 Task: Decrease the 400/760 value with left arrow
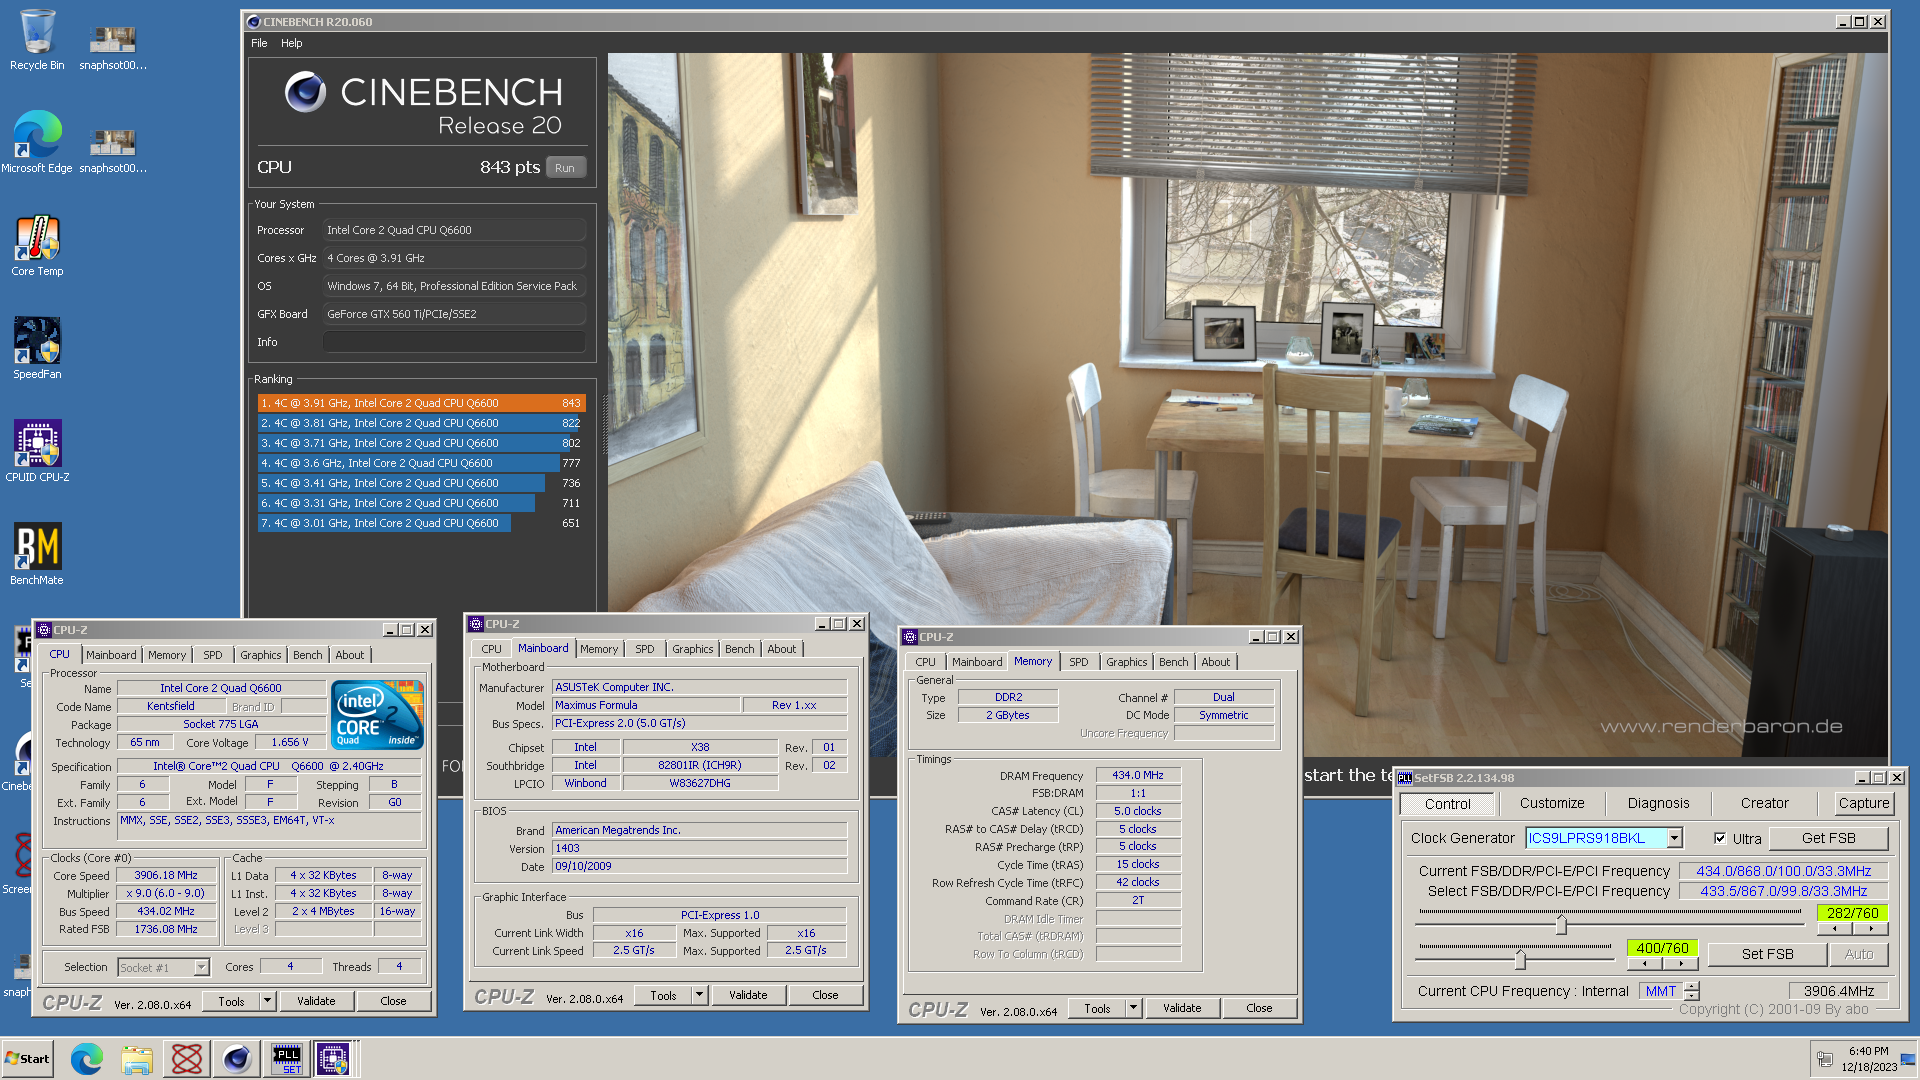pos(1645,964)
